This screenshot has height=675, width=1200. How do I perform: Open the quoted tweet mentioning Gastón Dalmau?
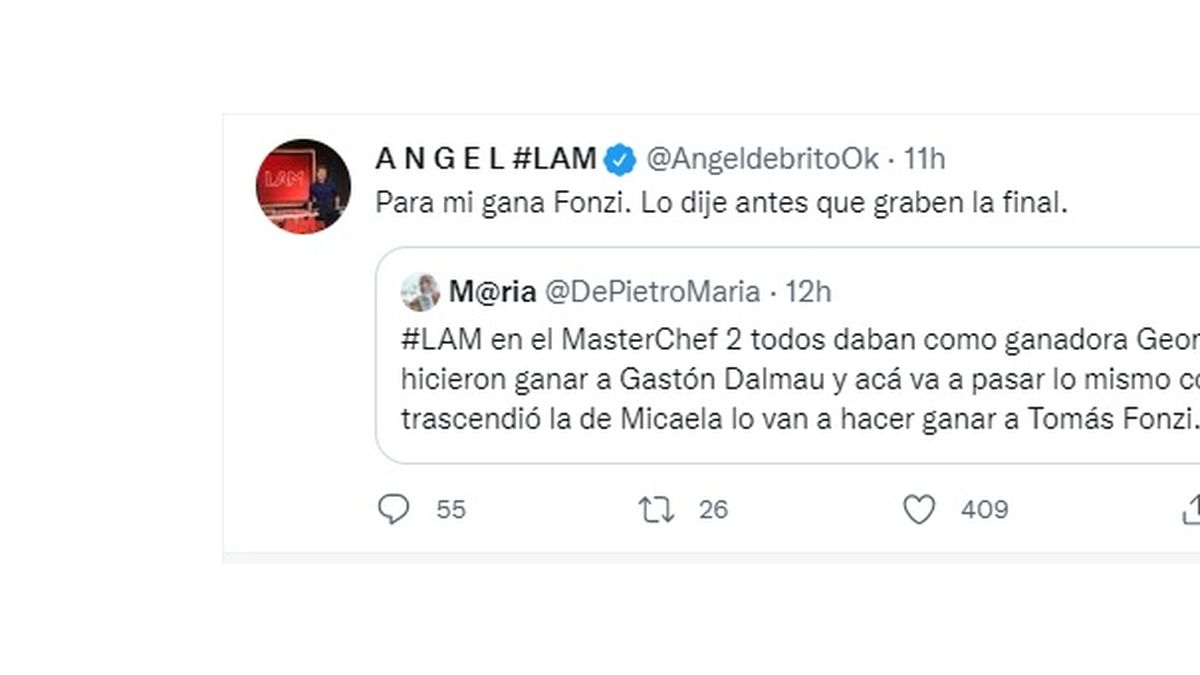pyautogui.click(x=788, y=355)
